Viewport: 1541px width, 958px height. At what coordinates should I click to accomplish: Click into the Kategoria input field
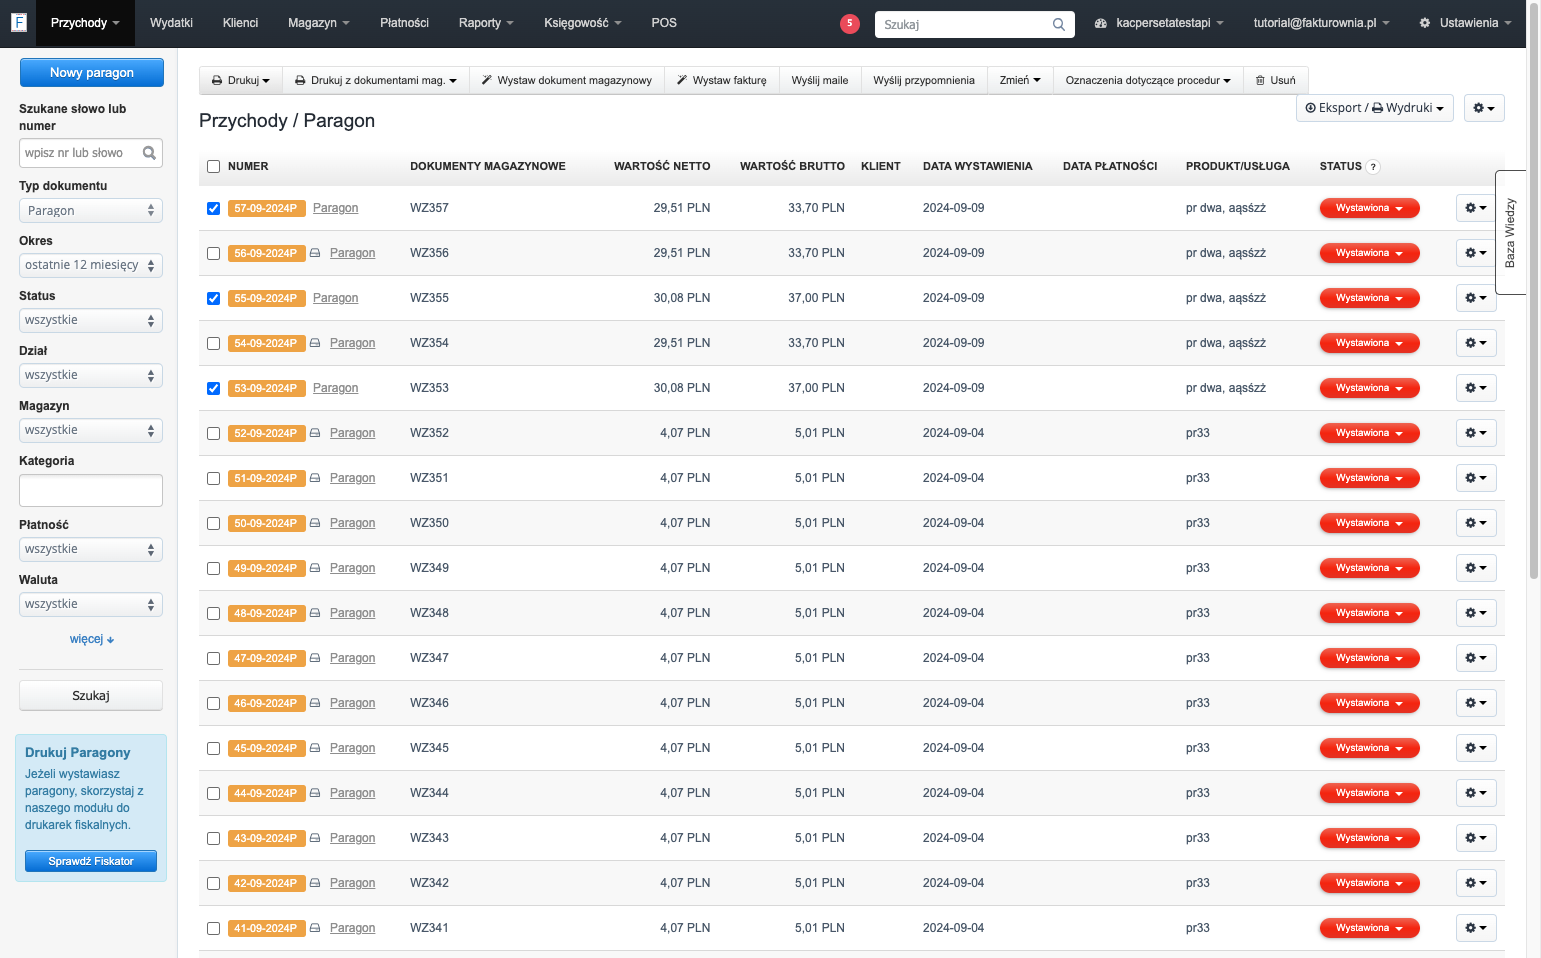[x=91, y=490]
